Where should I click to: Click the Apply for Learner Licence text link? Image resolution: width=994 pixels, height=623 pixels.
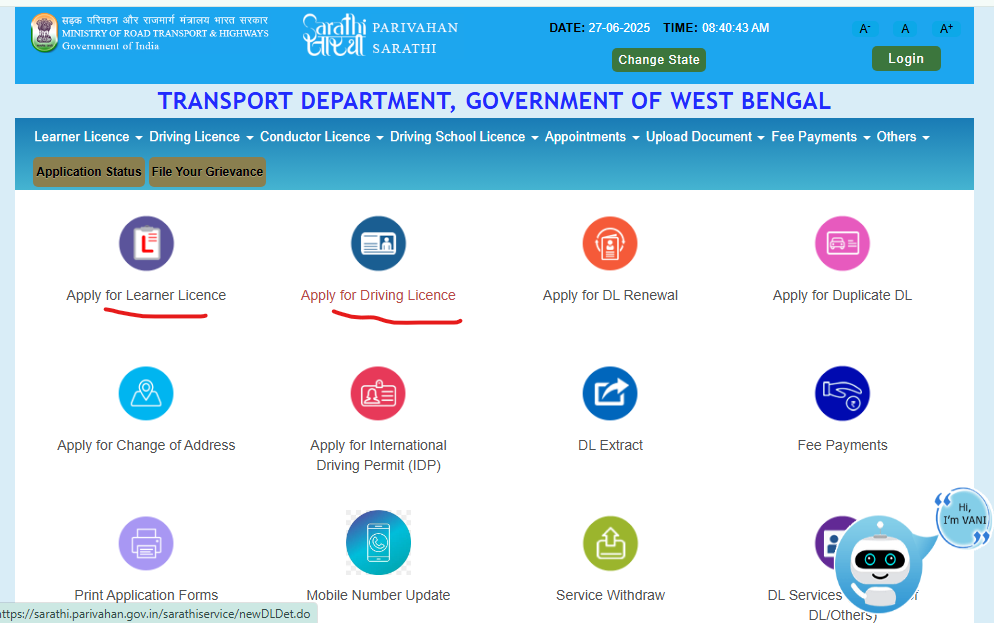coord(146,295)
